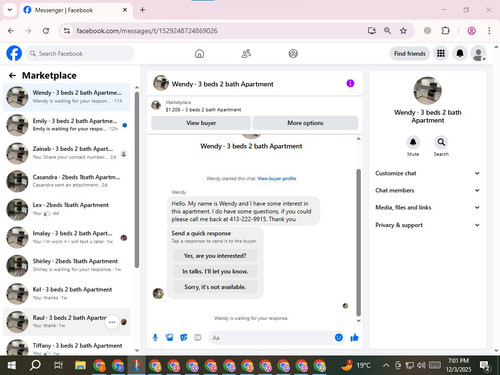Expand Chat members section
The height and width of the screenshot is (375, 500).
[x=428, y=190]
